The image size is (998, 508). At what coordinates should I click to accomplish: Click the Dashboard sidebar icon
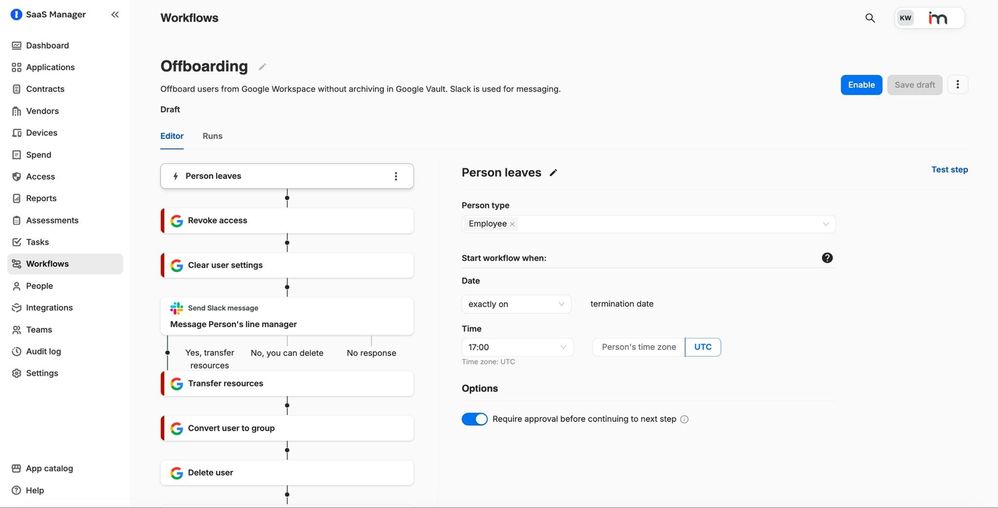(x=17, y=46)
